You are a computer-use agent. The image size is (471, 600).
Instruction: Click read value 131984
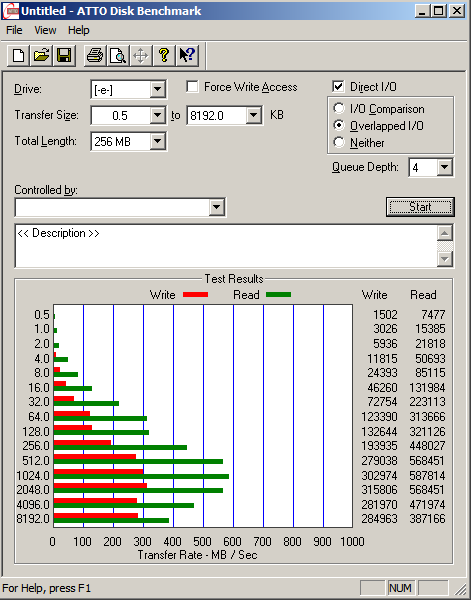pyautogui.click(x=427, y=388)
